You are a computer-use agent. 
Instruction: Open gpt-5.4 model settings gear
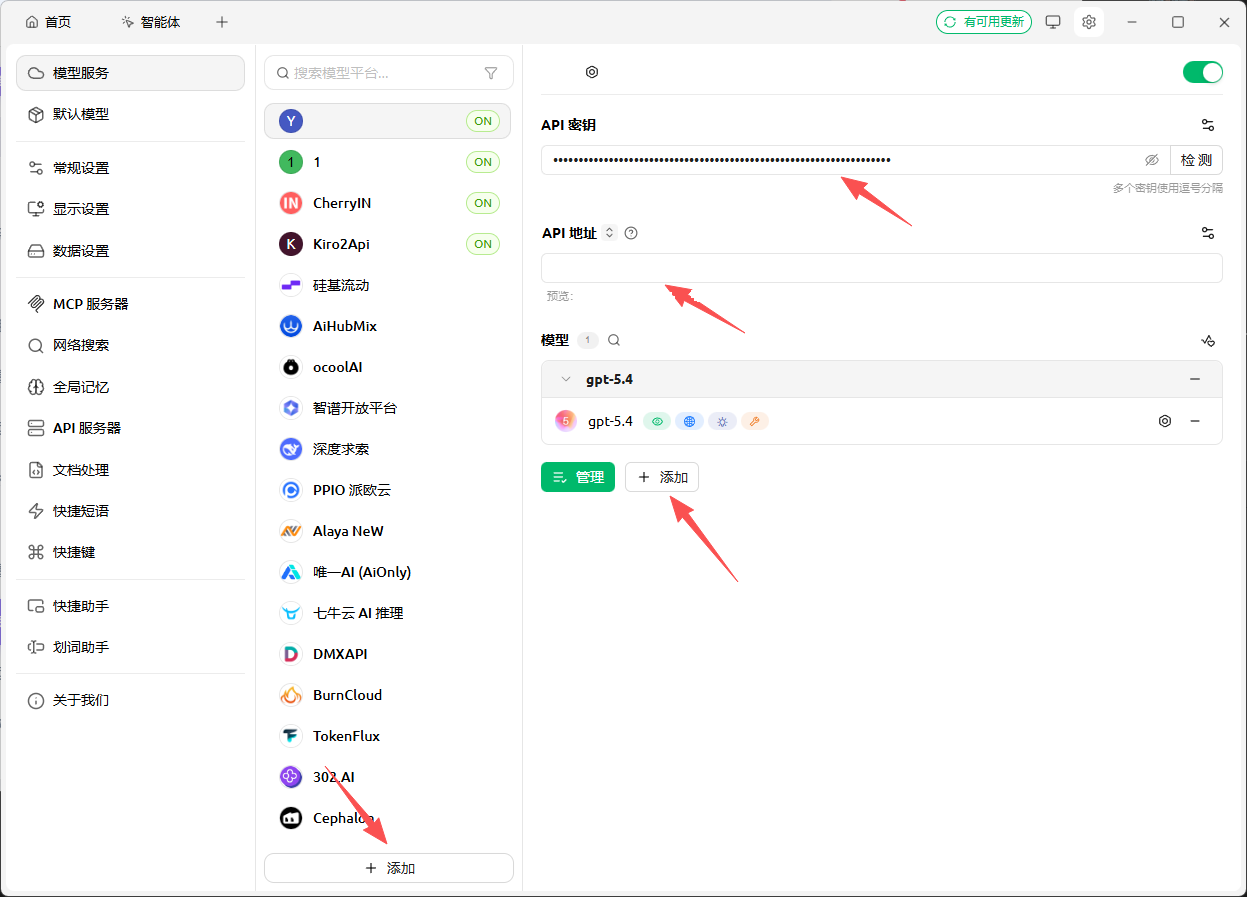pos(1164,421)
